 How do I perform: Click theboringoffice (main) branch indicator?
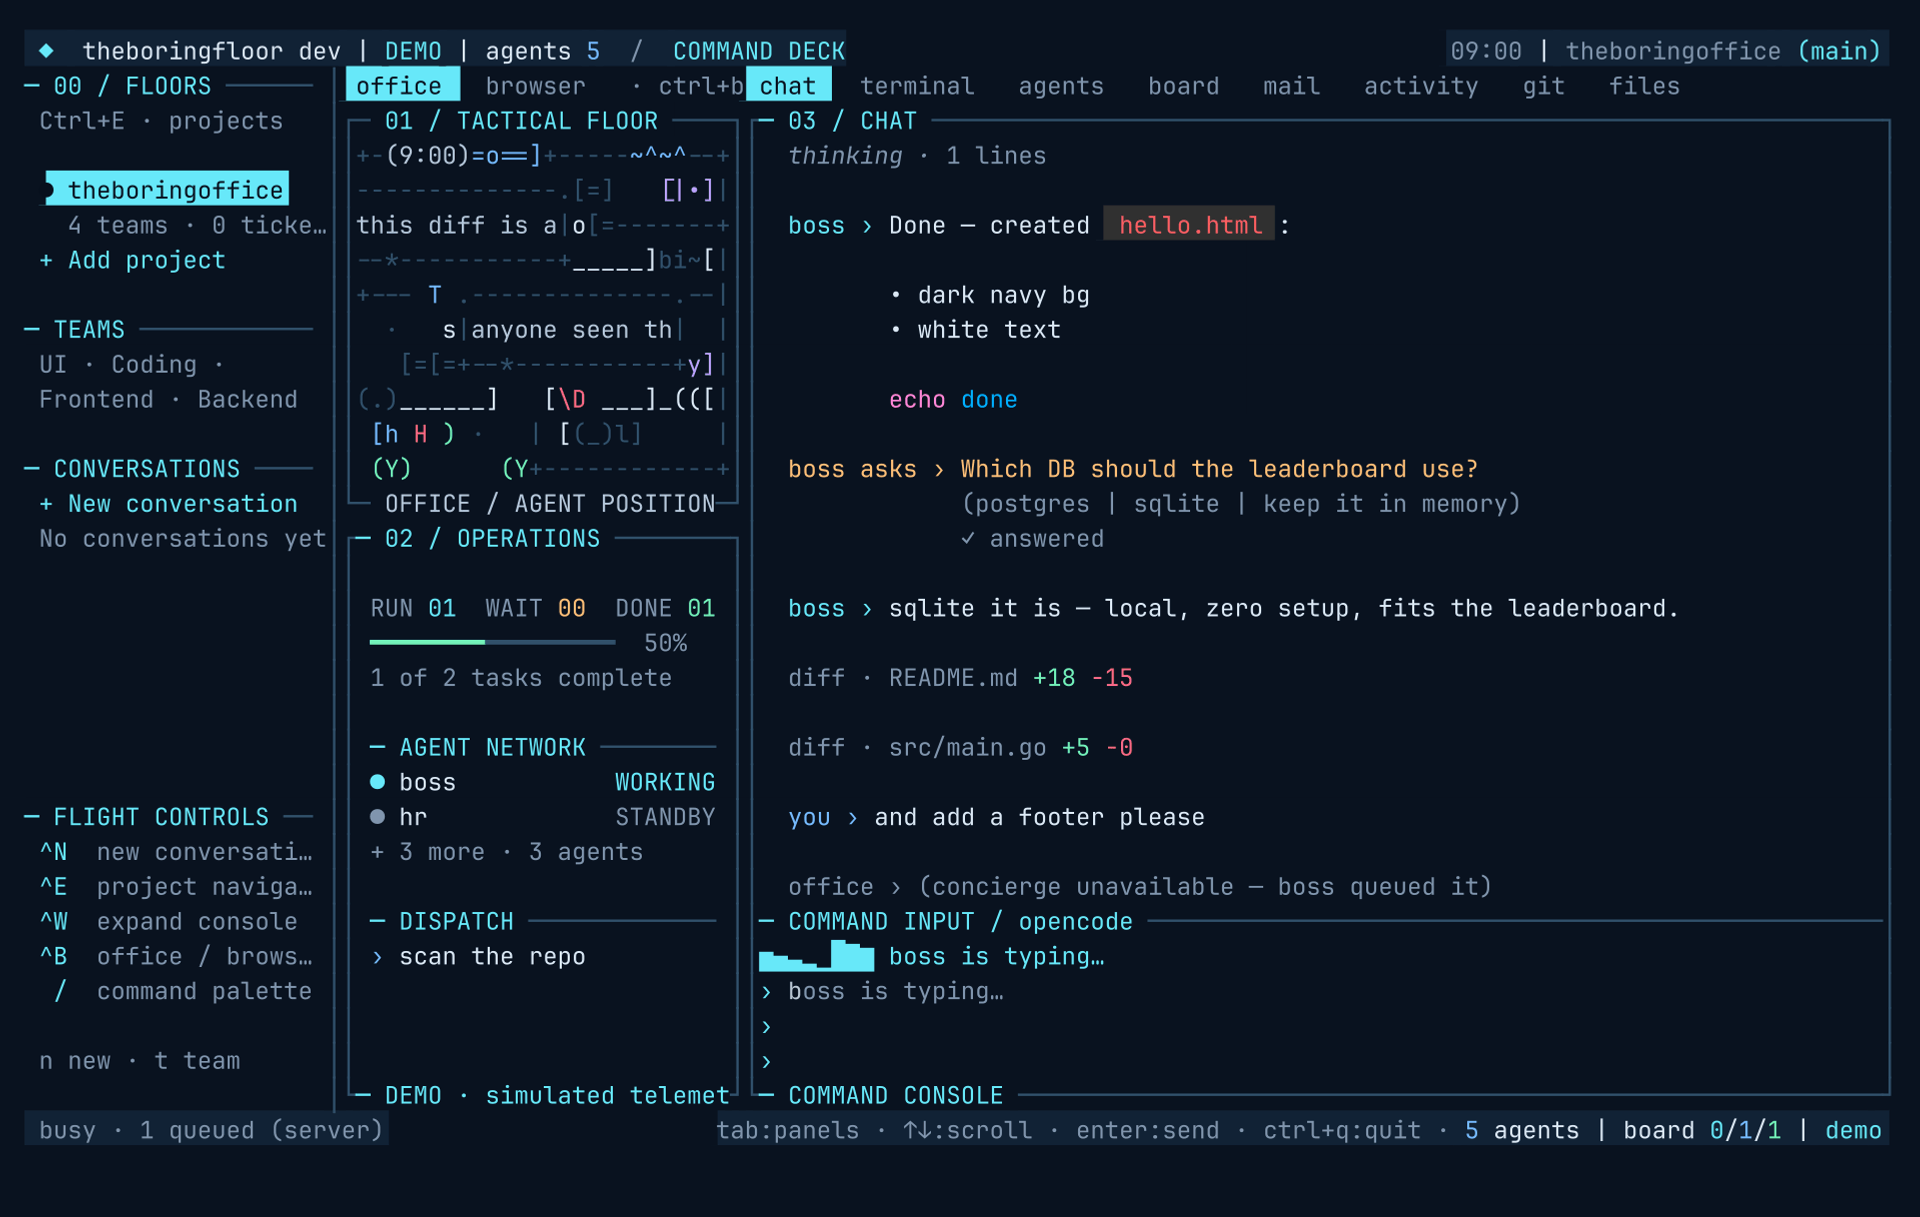[1723, 51]
